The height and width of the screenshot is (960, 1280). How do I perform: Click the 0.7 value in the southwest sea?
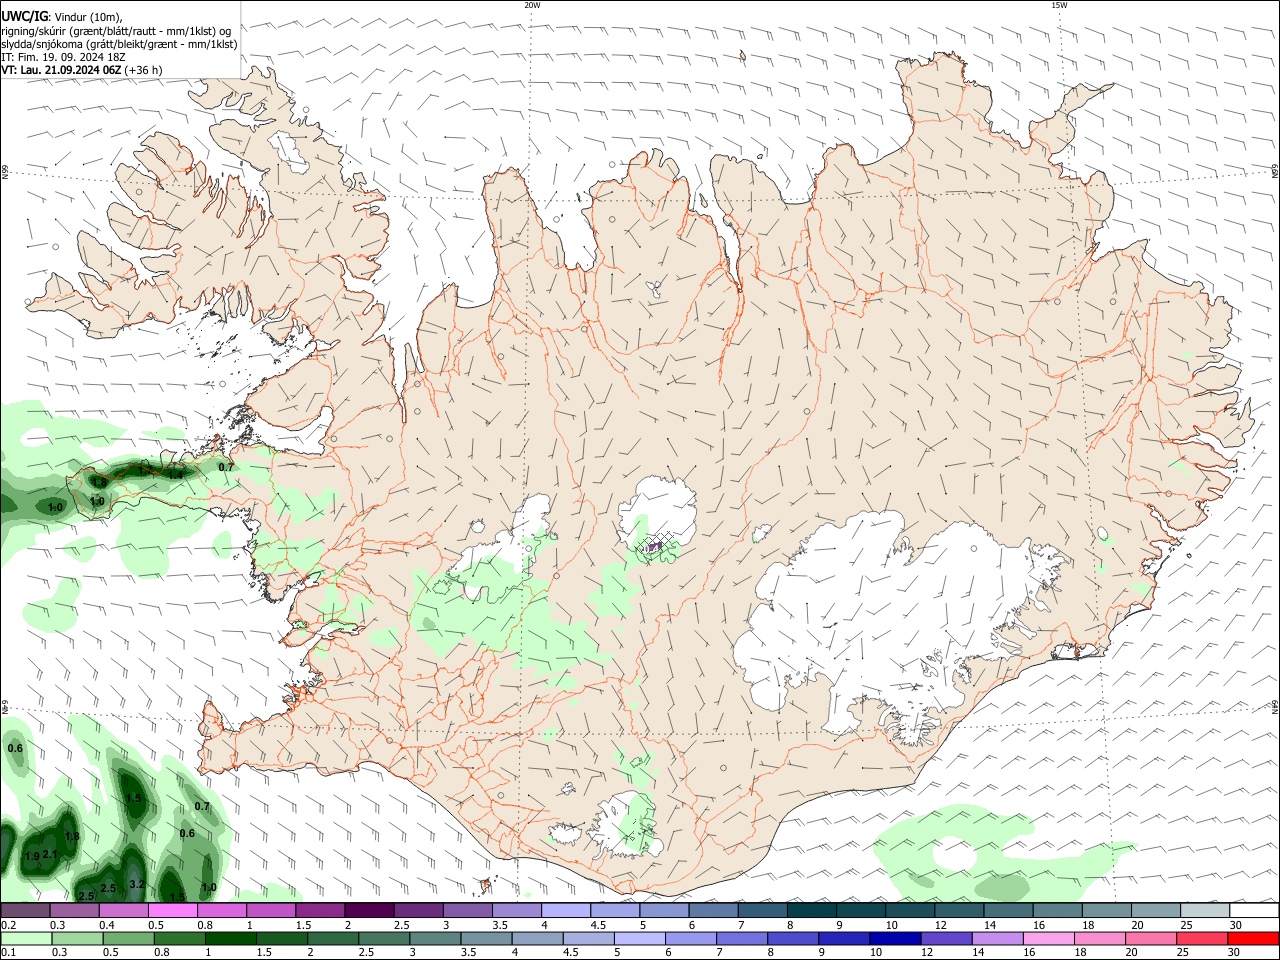202,806
